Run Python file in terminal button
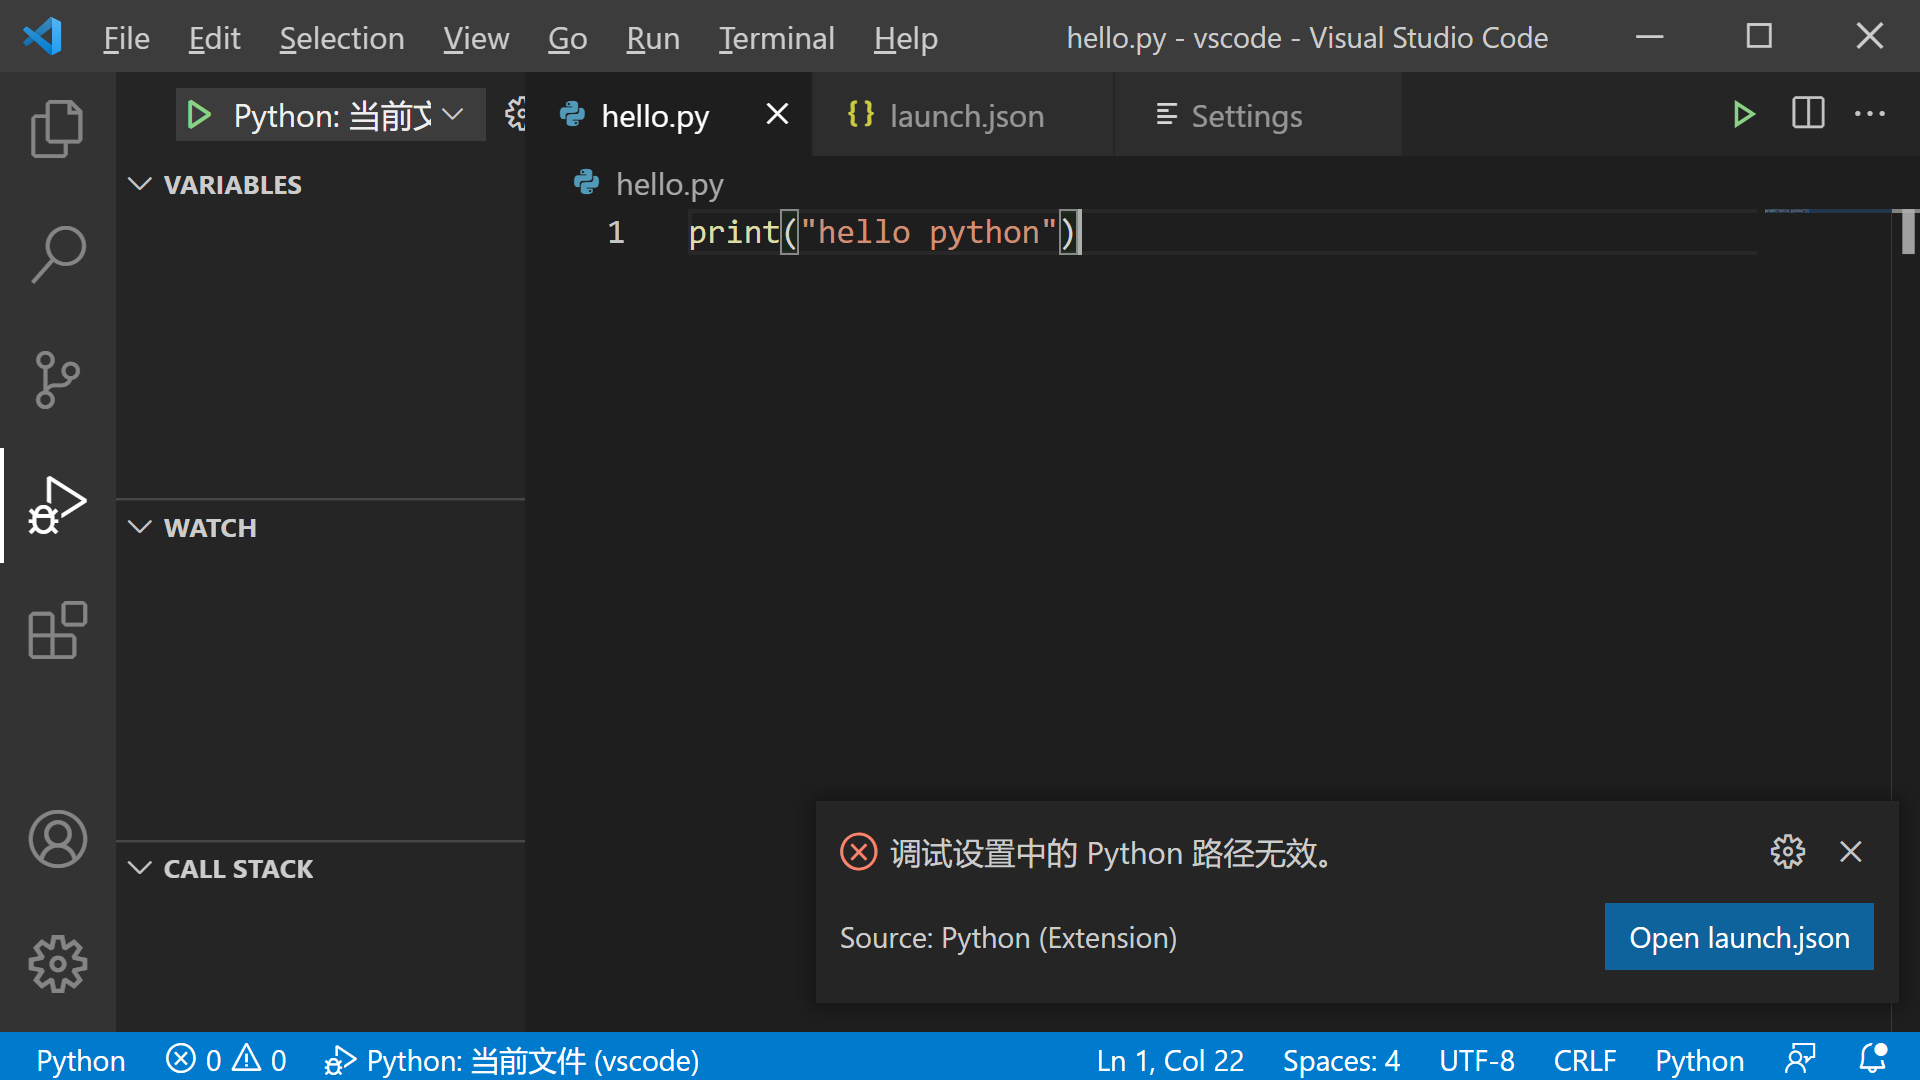The image size is (1920, 1080). 1743,115
